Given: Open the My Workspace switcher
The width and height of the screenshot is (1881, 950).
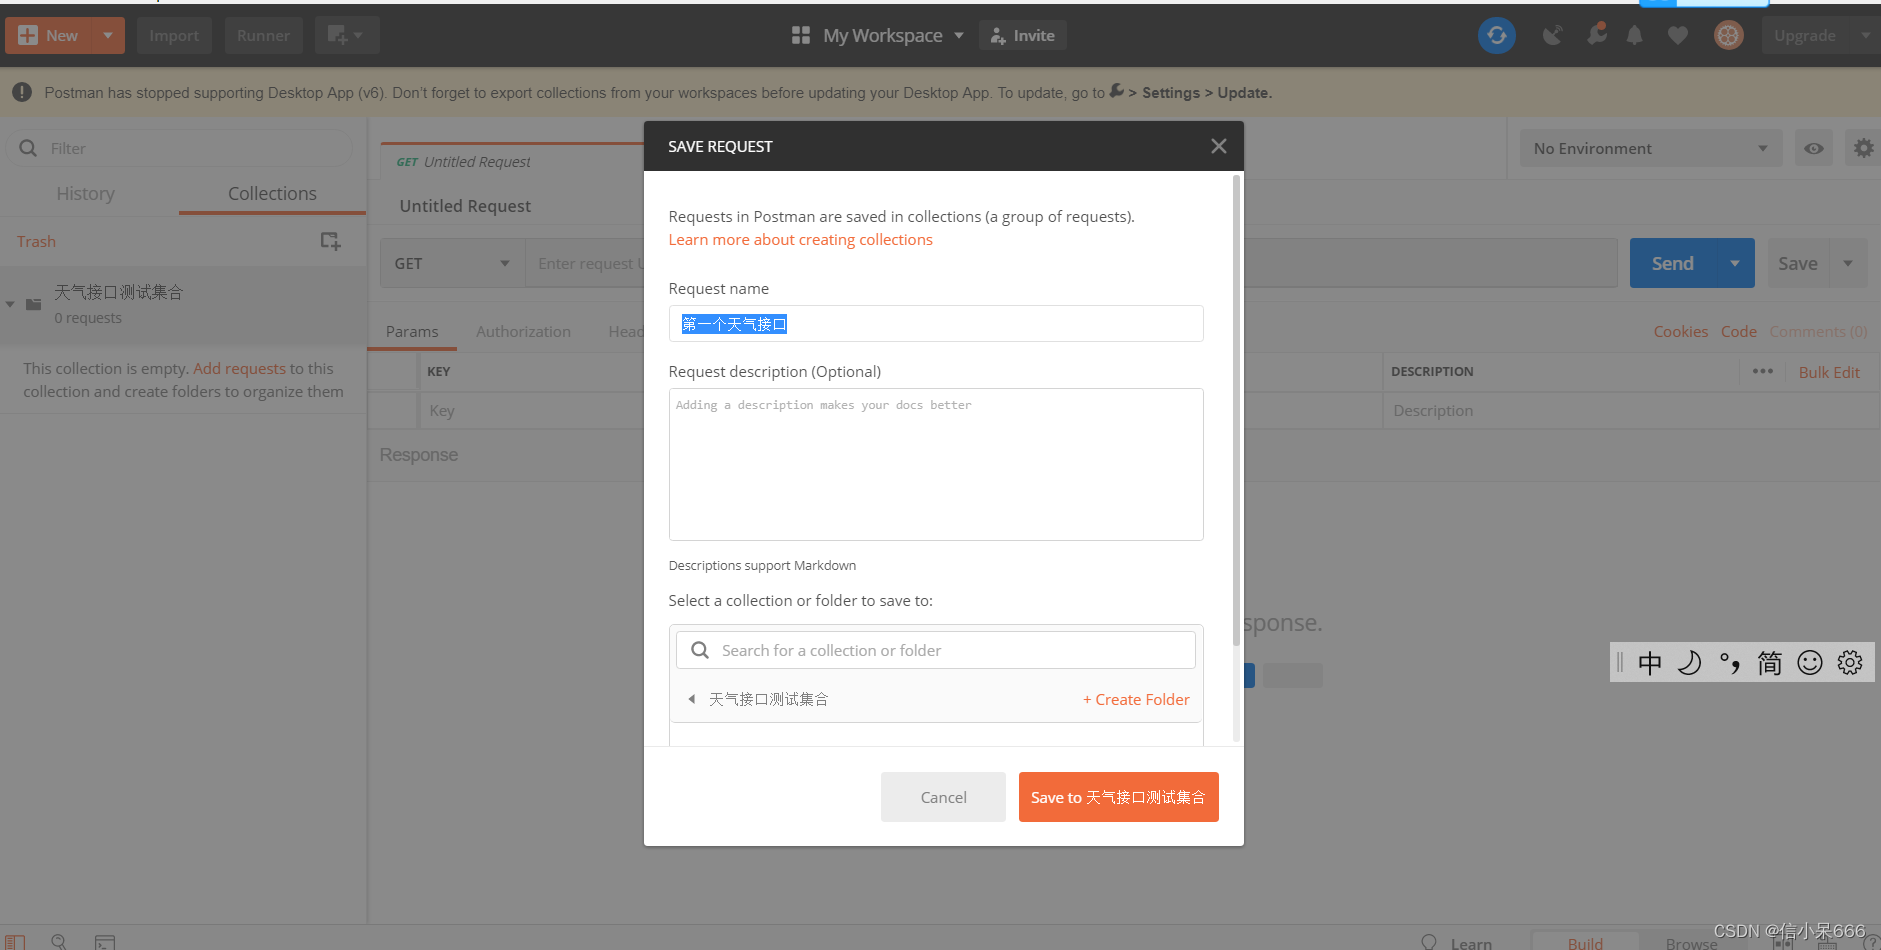Looking at the screenshot, I should click(x=878, y=35).
